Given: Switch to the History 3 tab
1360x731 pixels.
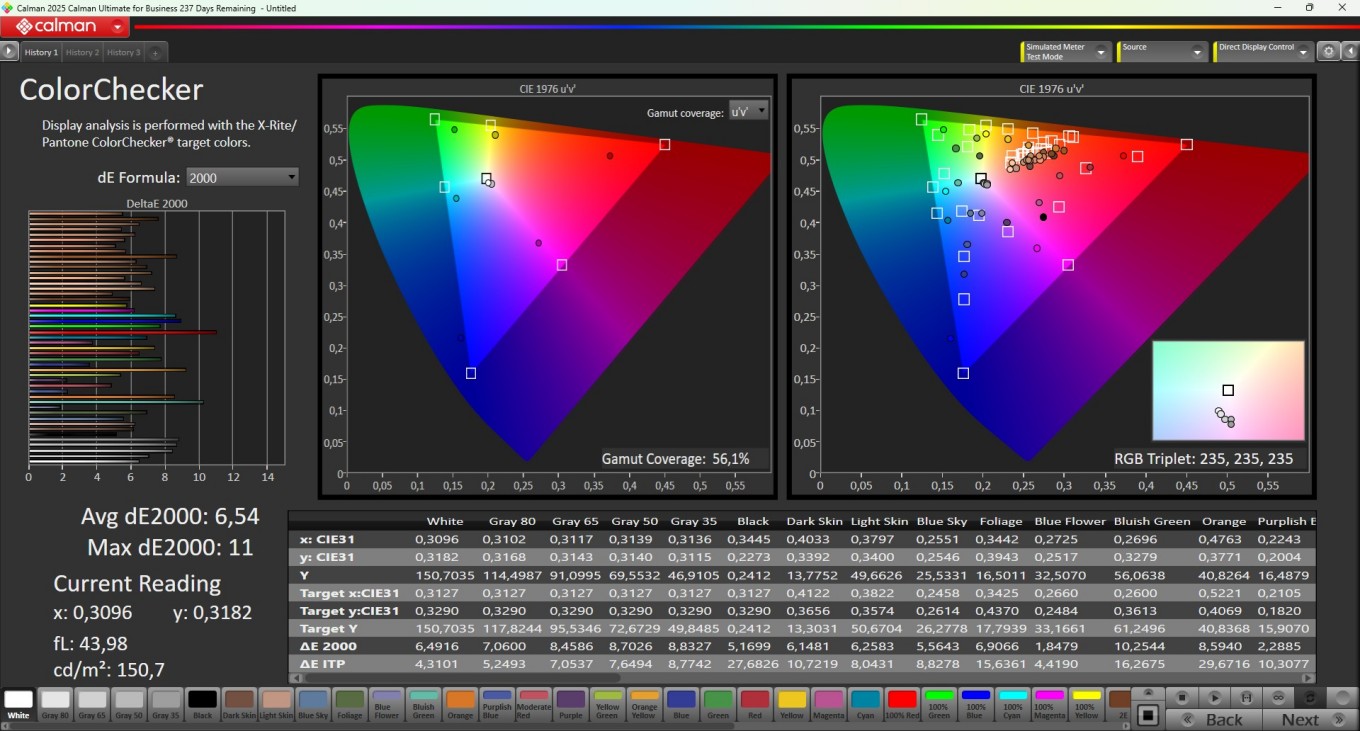Looking at the screenshot, I should point(123,52).
